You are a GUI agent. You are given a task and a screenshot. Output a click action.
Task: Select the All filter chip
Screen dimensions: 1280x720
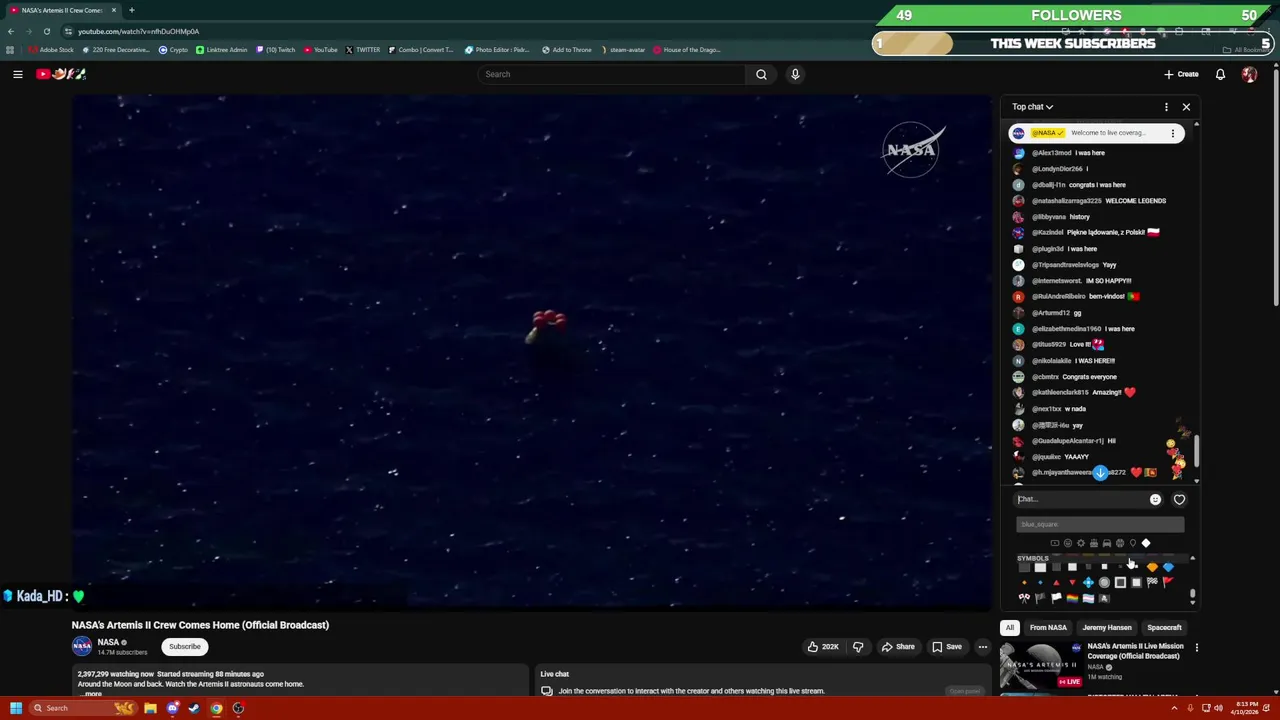1010,628
